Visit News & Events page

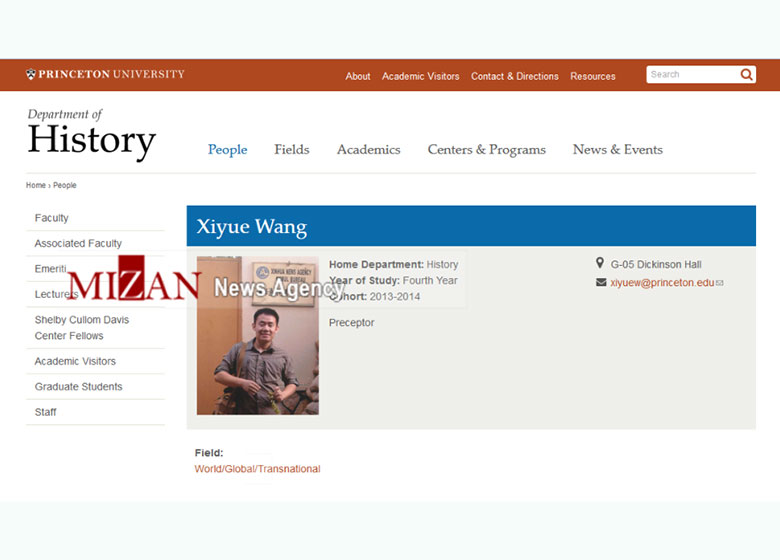click(x=617, y=150)
